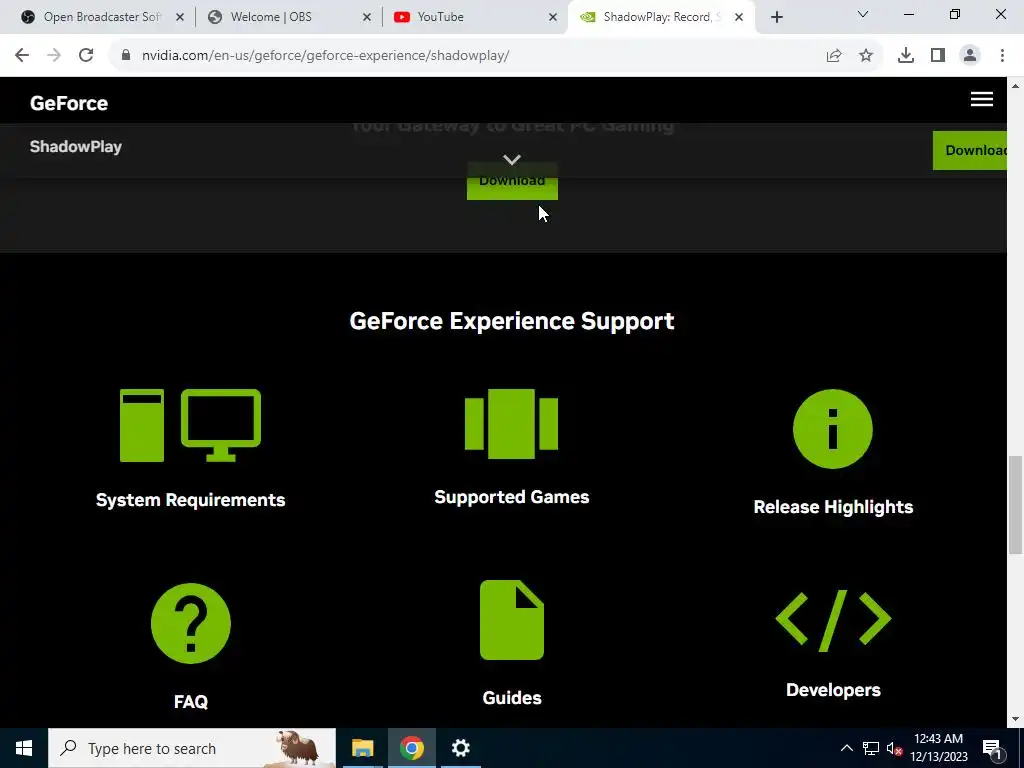Image resolution: width=1024 pixels, height=768 pixels.
Task: Show hidden system tray icons
Action: (x=846, y=748)
